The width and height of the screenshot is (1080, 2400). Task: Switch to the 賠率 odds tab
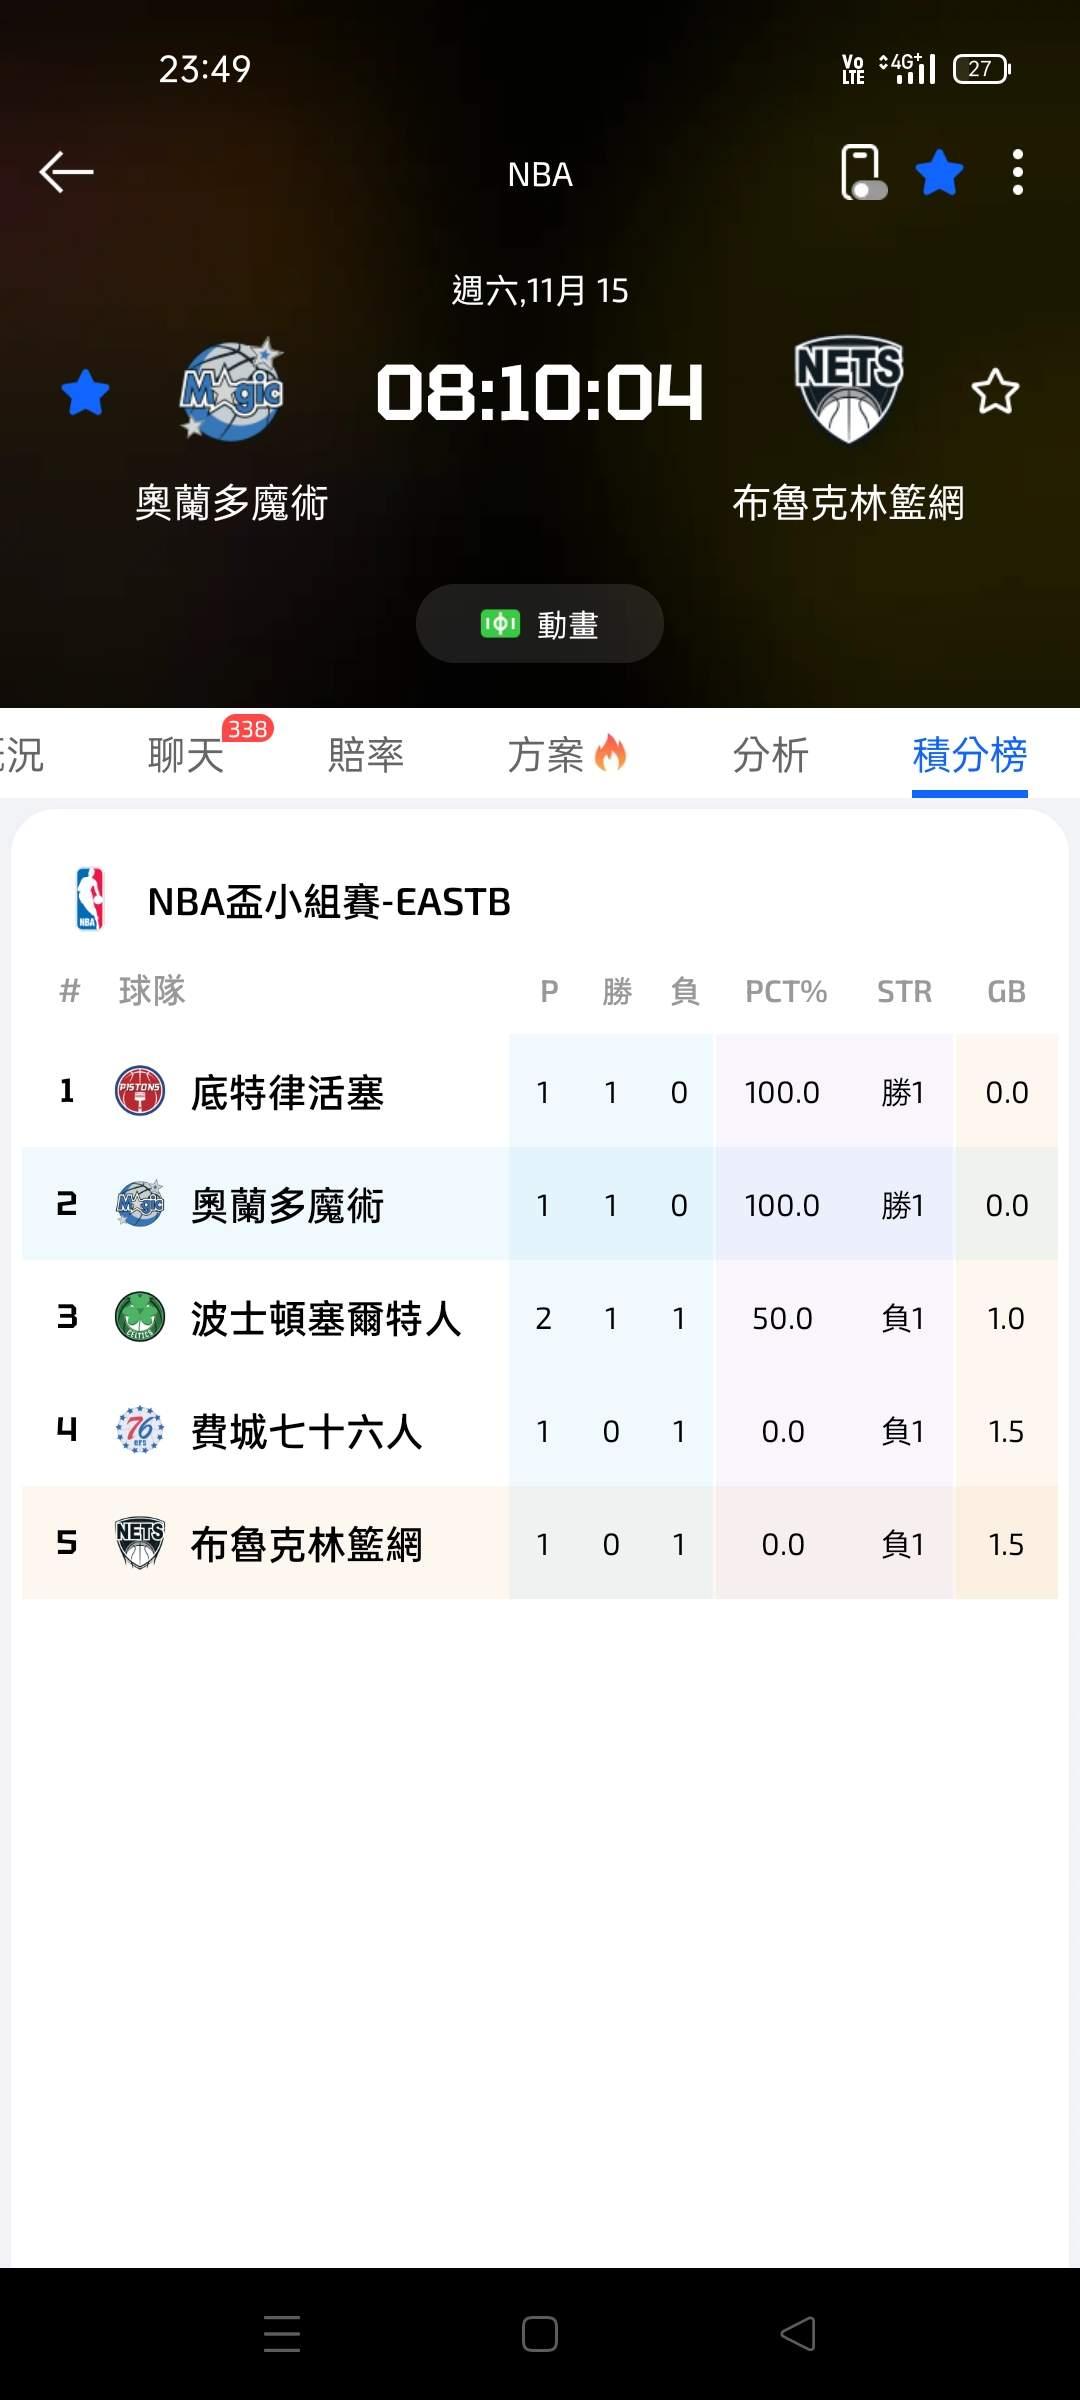point(366,755)
